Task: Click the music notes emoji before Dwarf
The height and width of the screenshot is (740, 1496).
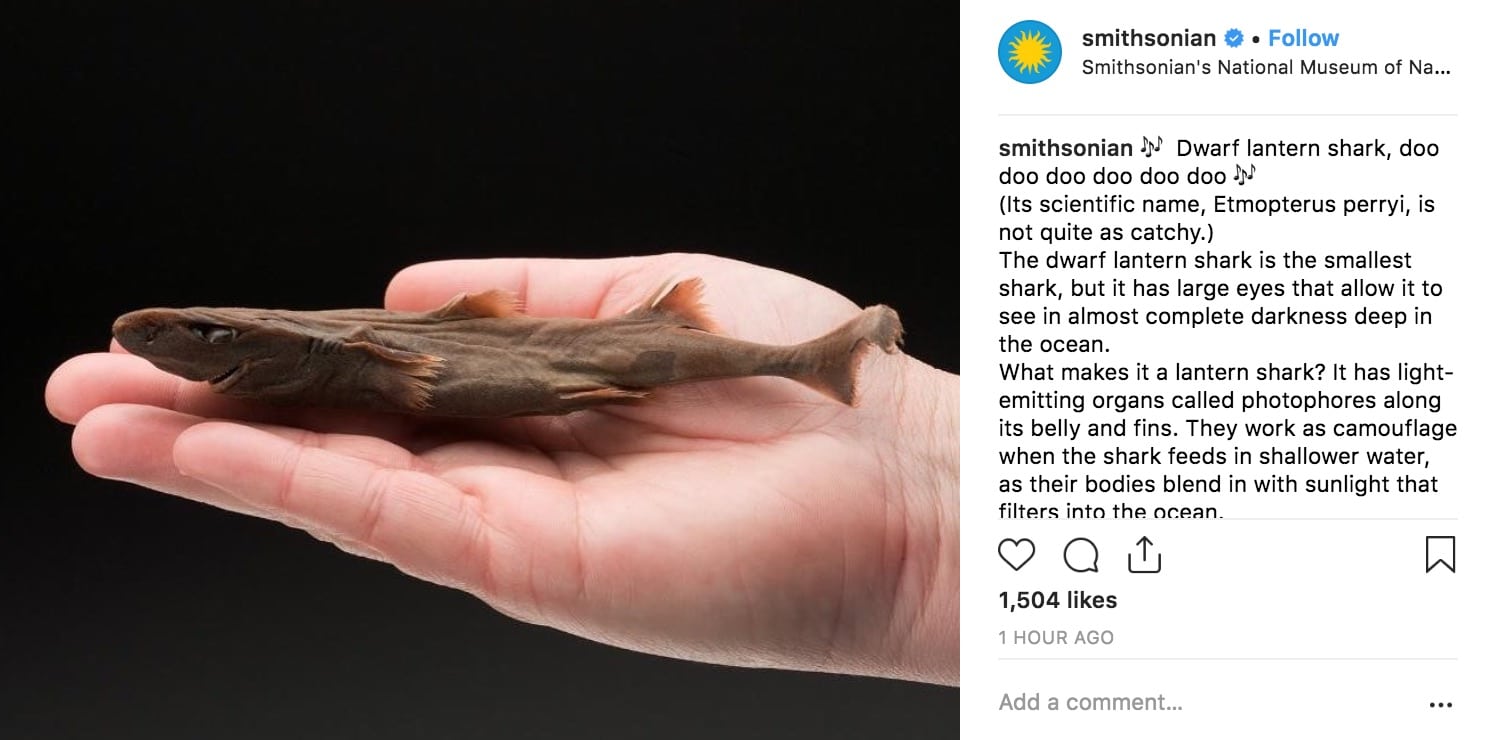Action: coord(1153,147)
